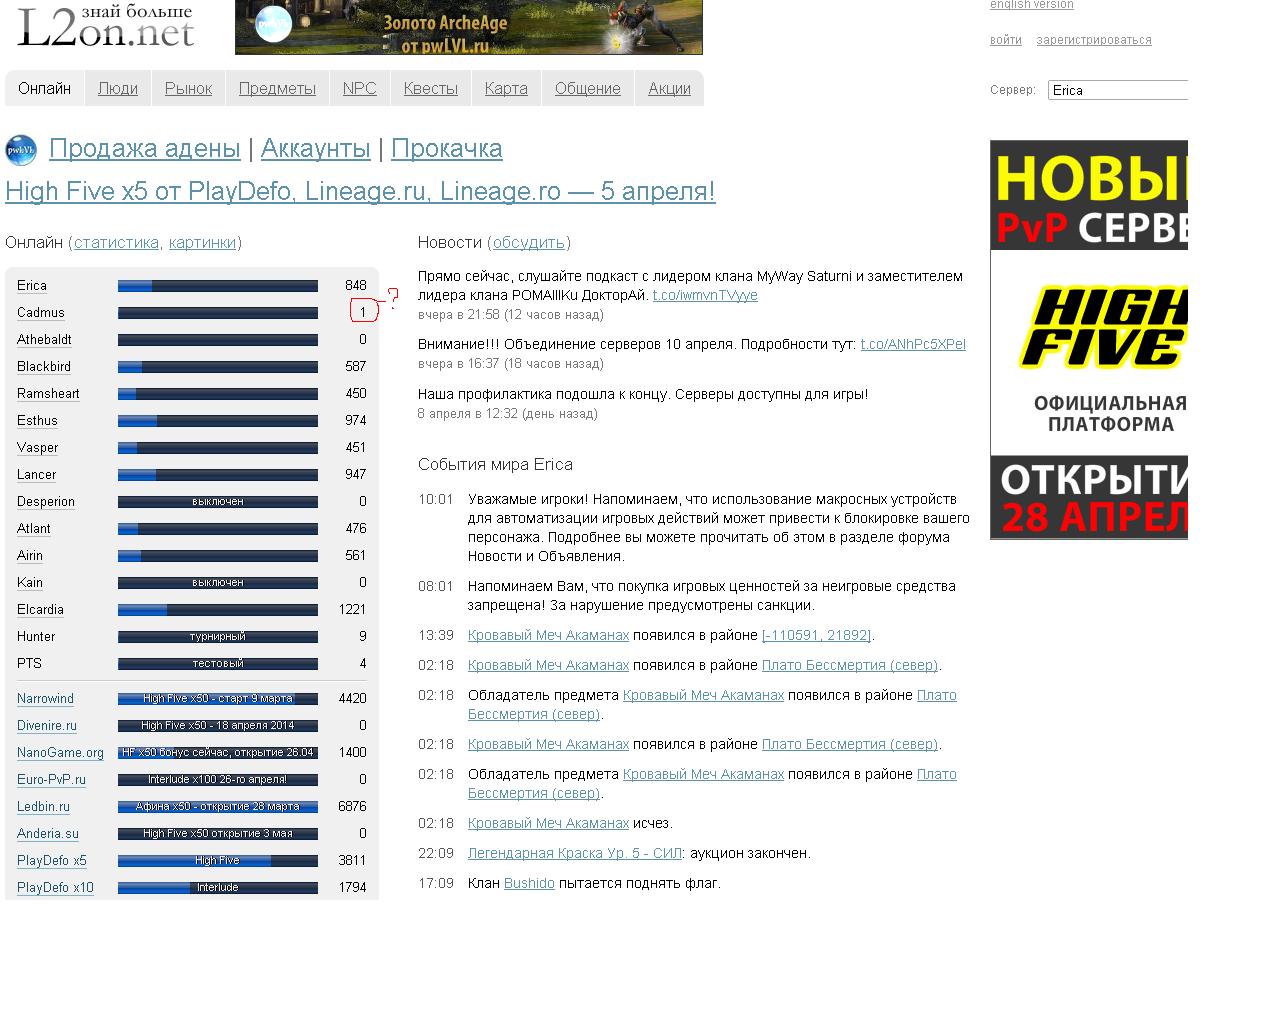Select the Athebaldt server
Screen dimensions: 1280x1024
(44, 340)
